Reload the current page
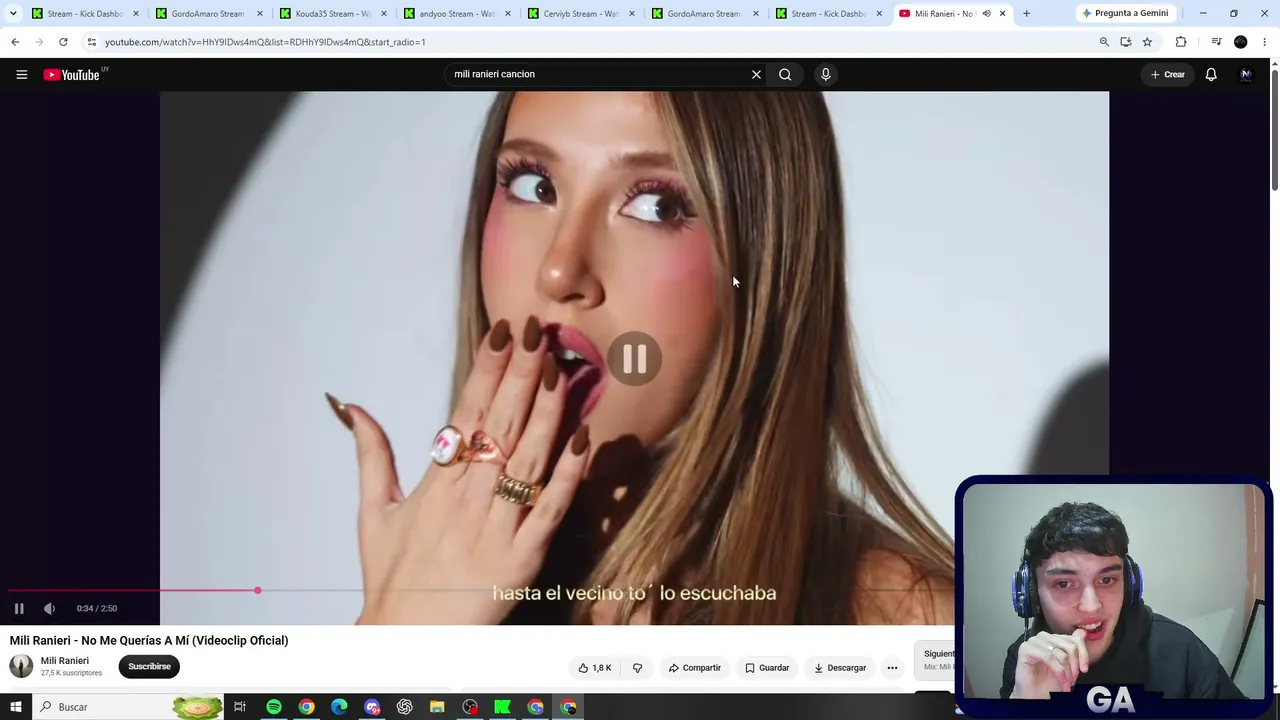This screenshot has width=1280, height=720. [63, 42]
